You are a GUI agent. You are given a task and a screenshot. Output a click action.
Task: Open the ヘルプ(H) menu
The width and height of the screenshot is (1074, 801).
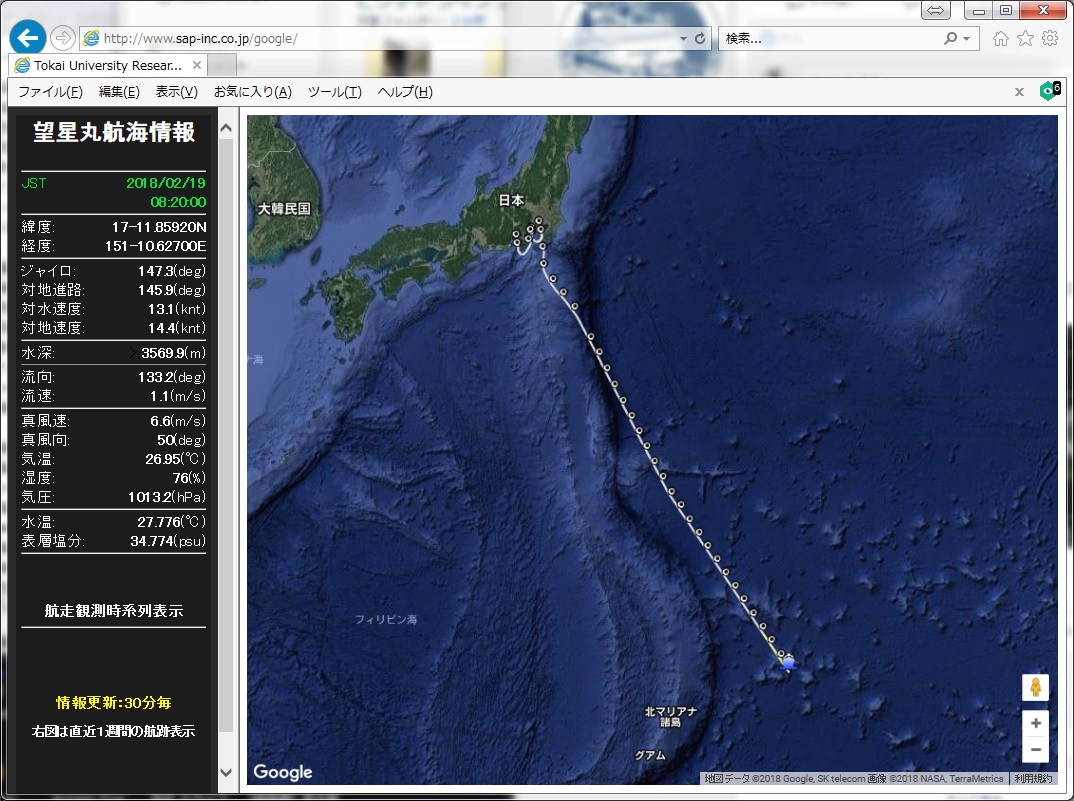point(405,92)
